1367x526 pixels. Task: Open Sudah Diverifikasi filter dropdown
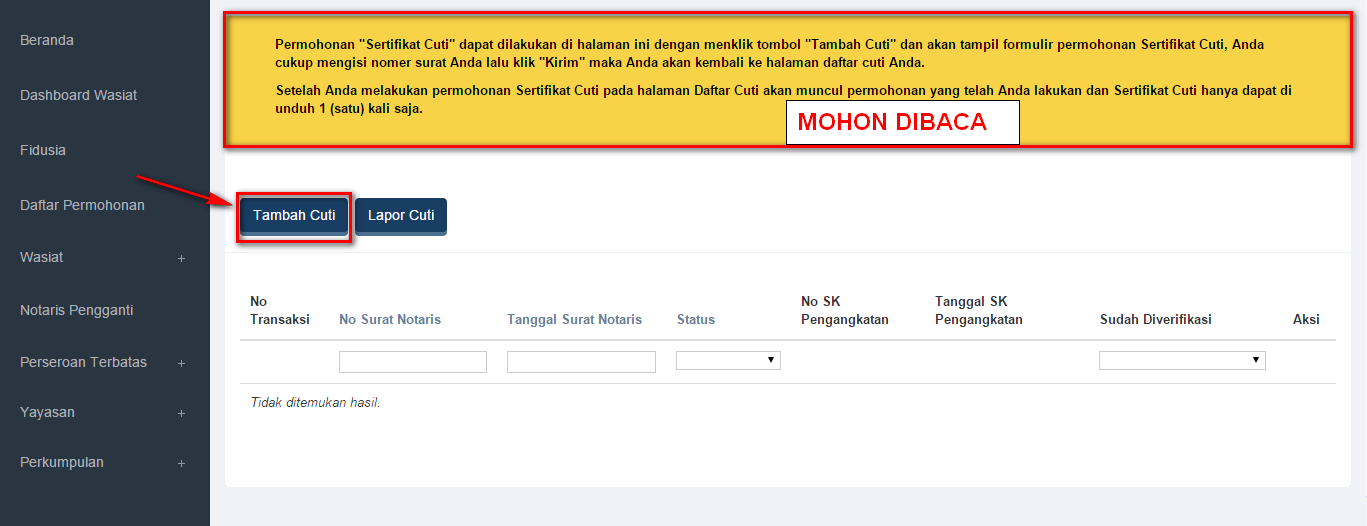[1181, 360]
